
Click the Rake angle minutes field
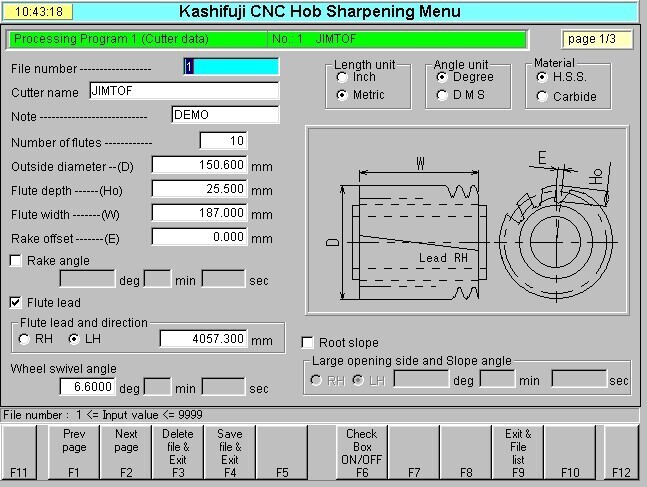point(157,279)
